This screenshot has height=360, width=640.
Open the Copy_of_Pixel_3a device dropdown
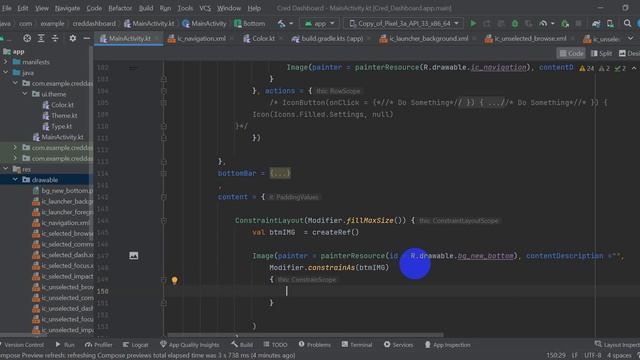tap(403, 24)
